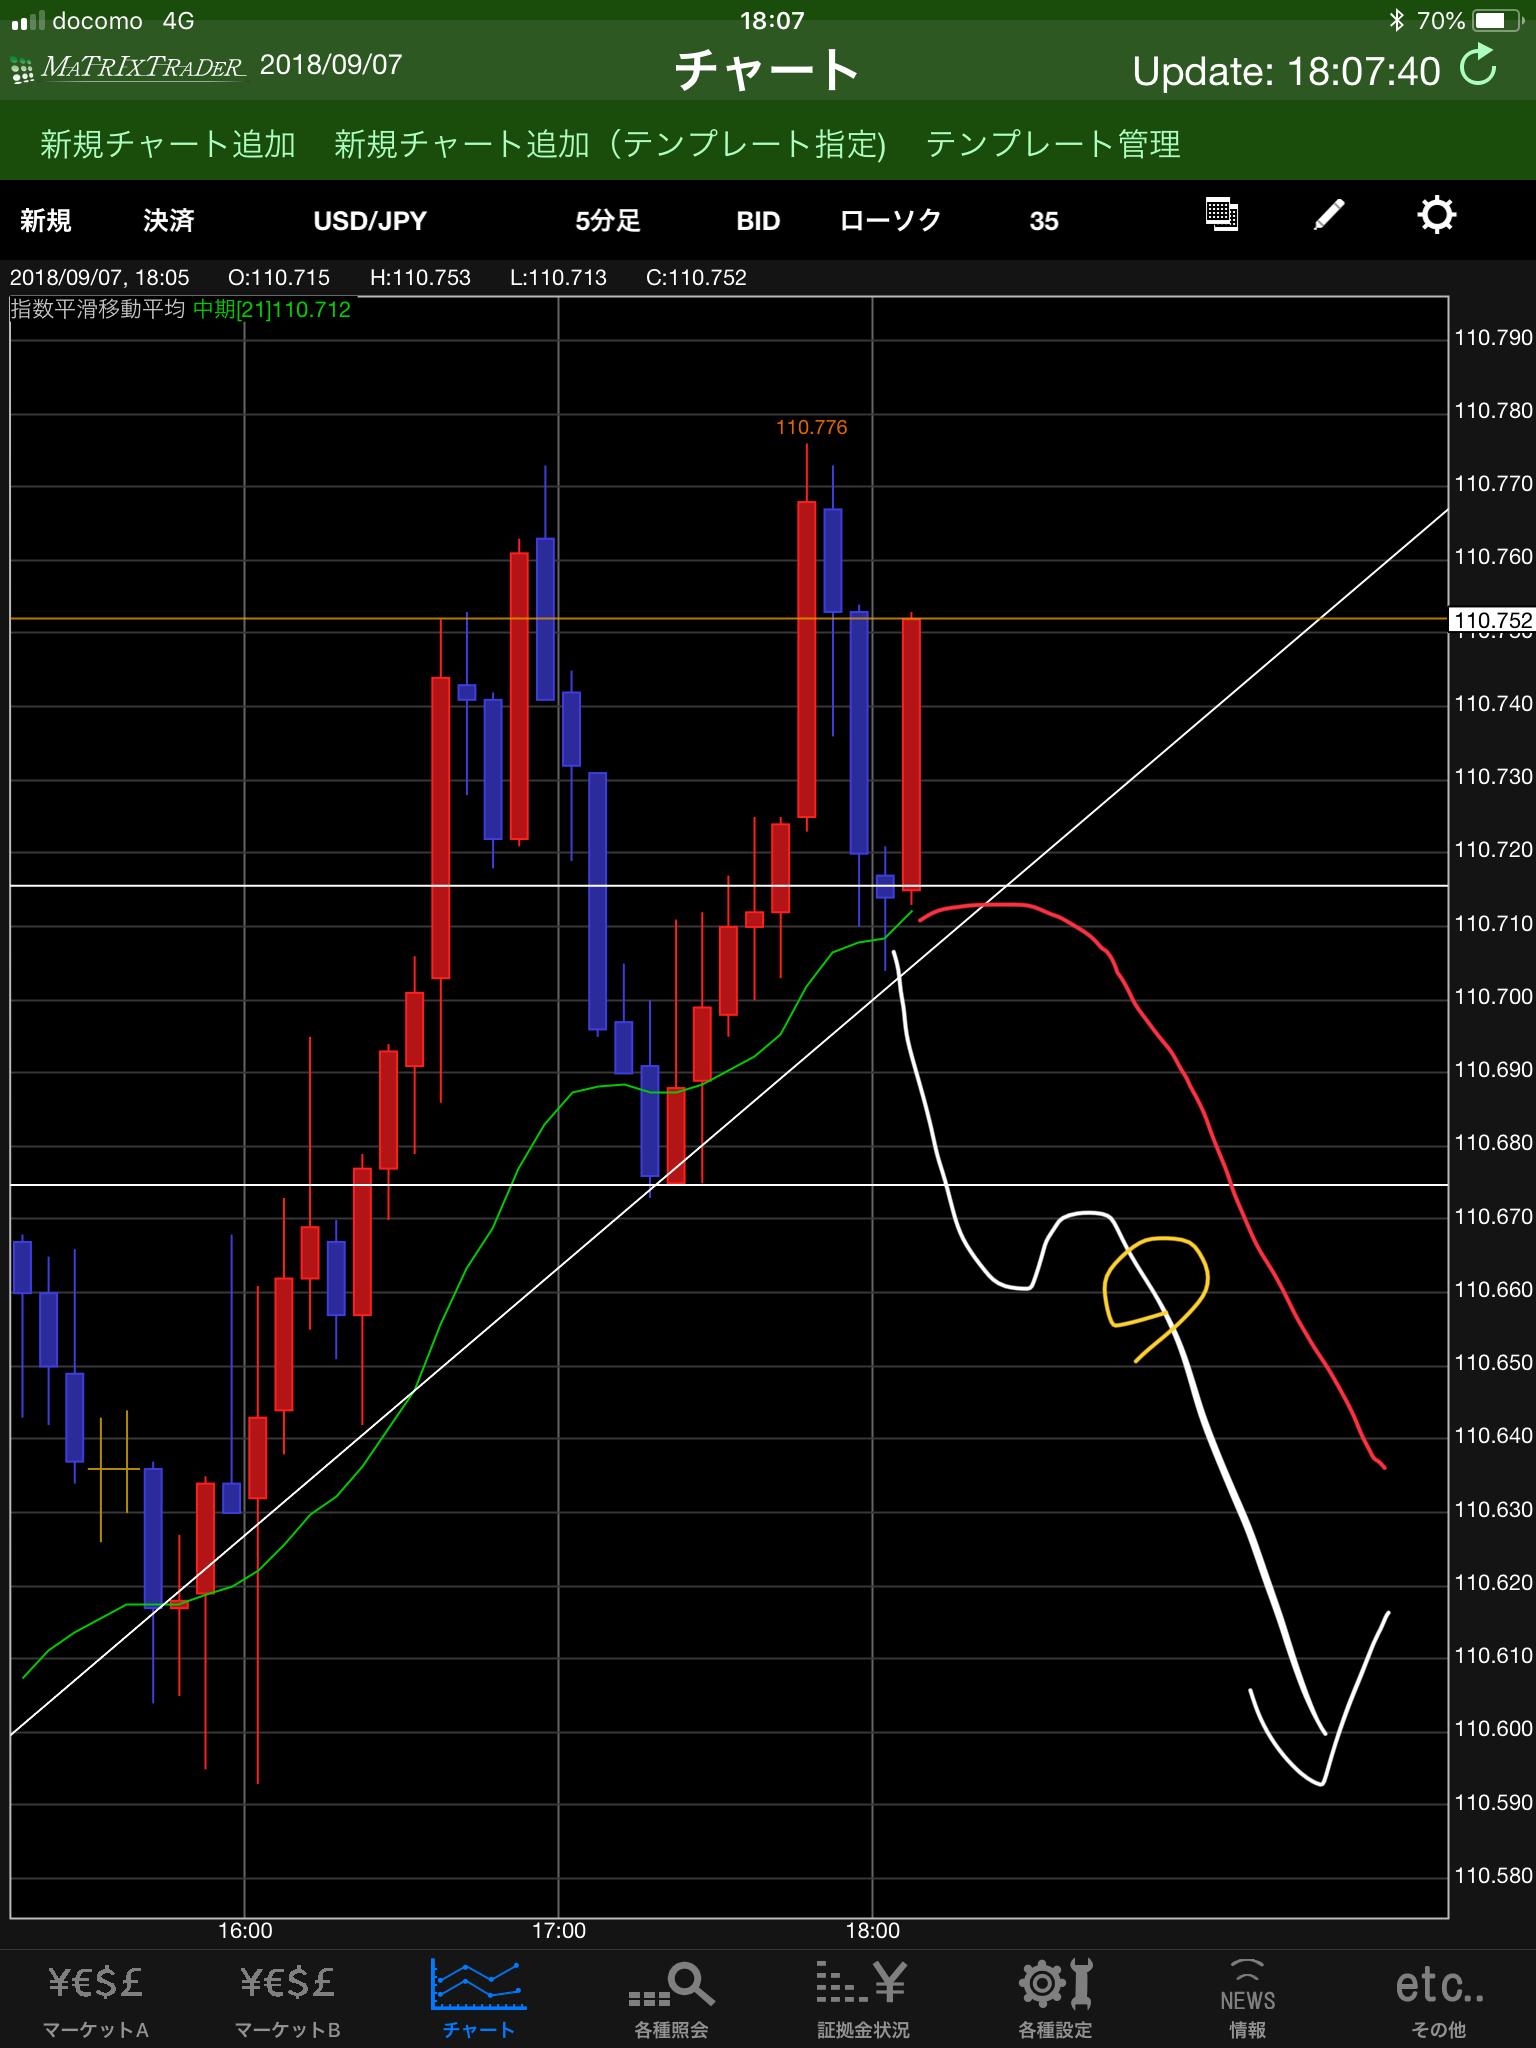Viewport: 1536px width, 2048px height.
Task: Tap the L:110.713 low value
Action: (x=558, y=278)
